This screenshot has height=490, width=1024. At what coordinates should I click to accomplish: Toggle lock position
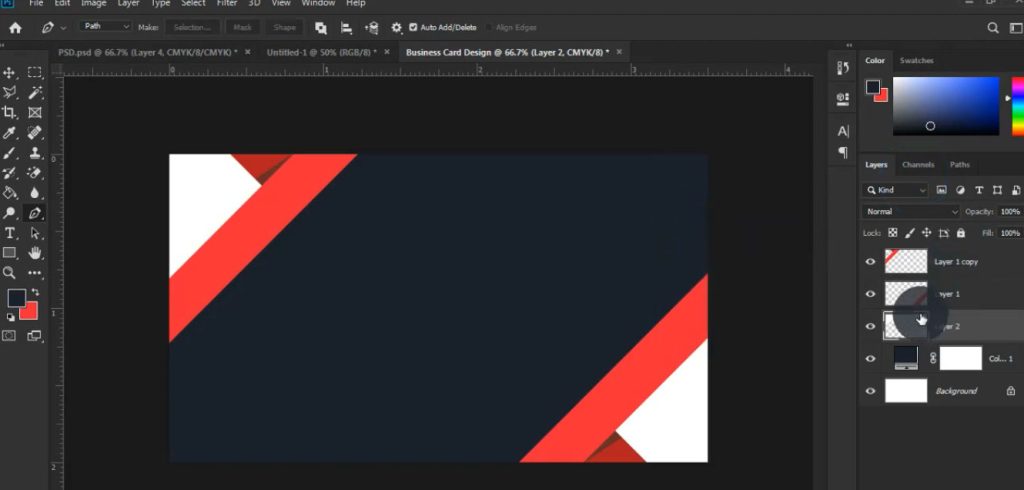pos(926,233)
